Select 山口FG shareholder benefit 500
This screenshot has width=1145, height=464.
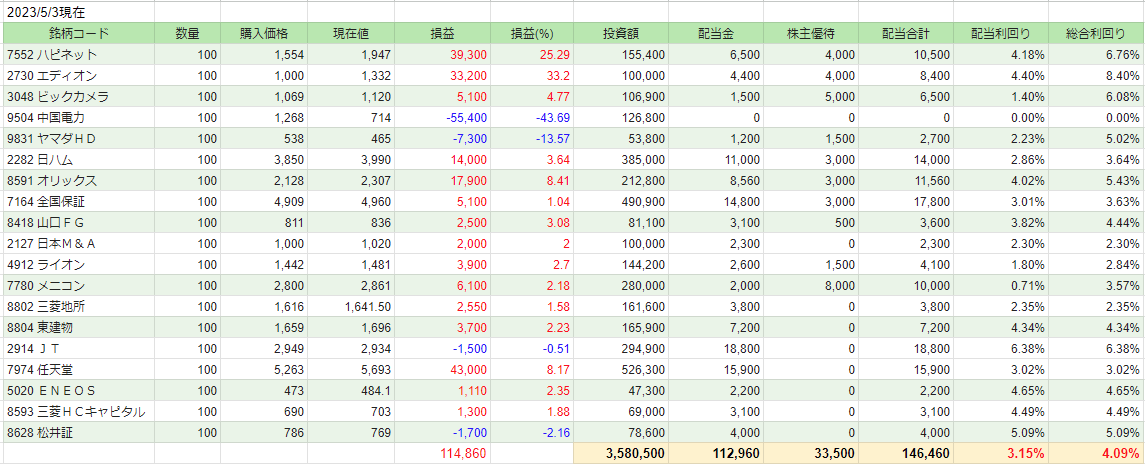811,222
